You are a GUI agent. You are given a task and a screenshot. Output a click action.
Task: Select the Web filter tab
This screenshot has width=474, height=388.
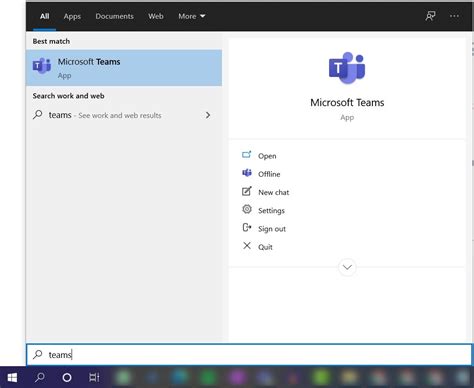(x=156, y=16)
